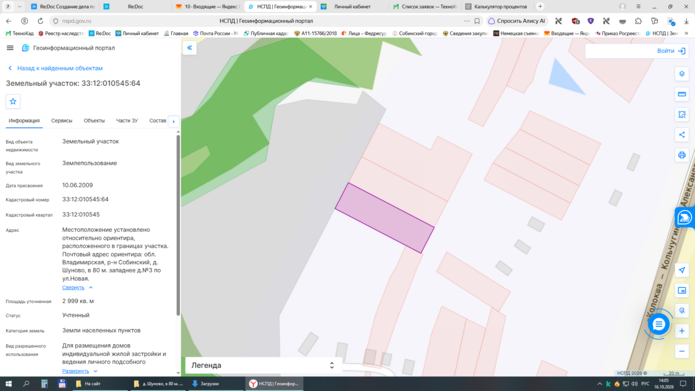Open the Загрузки taskbar window
695x391 pixels.
215,384
